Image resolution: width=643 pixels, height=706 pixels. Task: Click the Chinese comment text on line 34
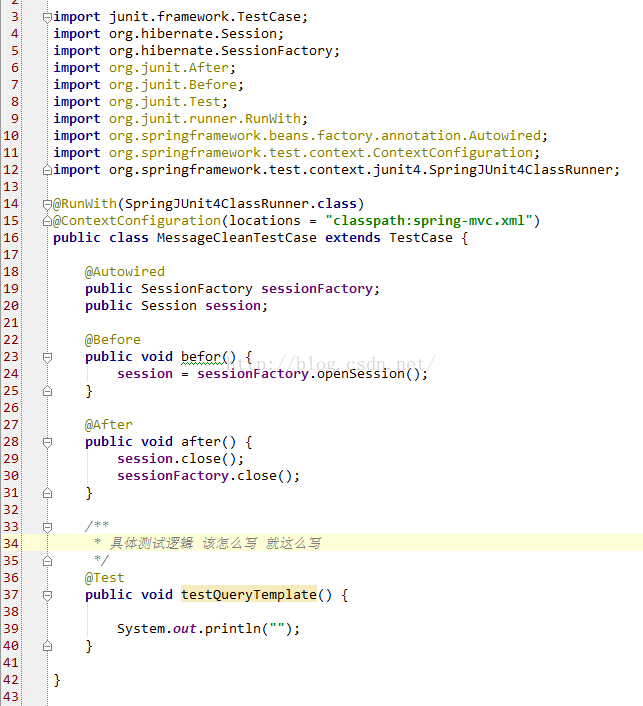(215, 543)
